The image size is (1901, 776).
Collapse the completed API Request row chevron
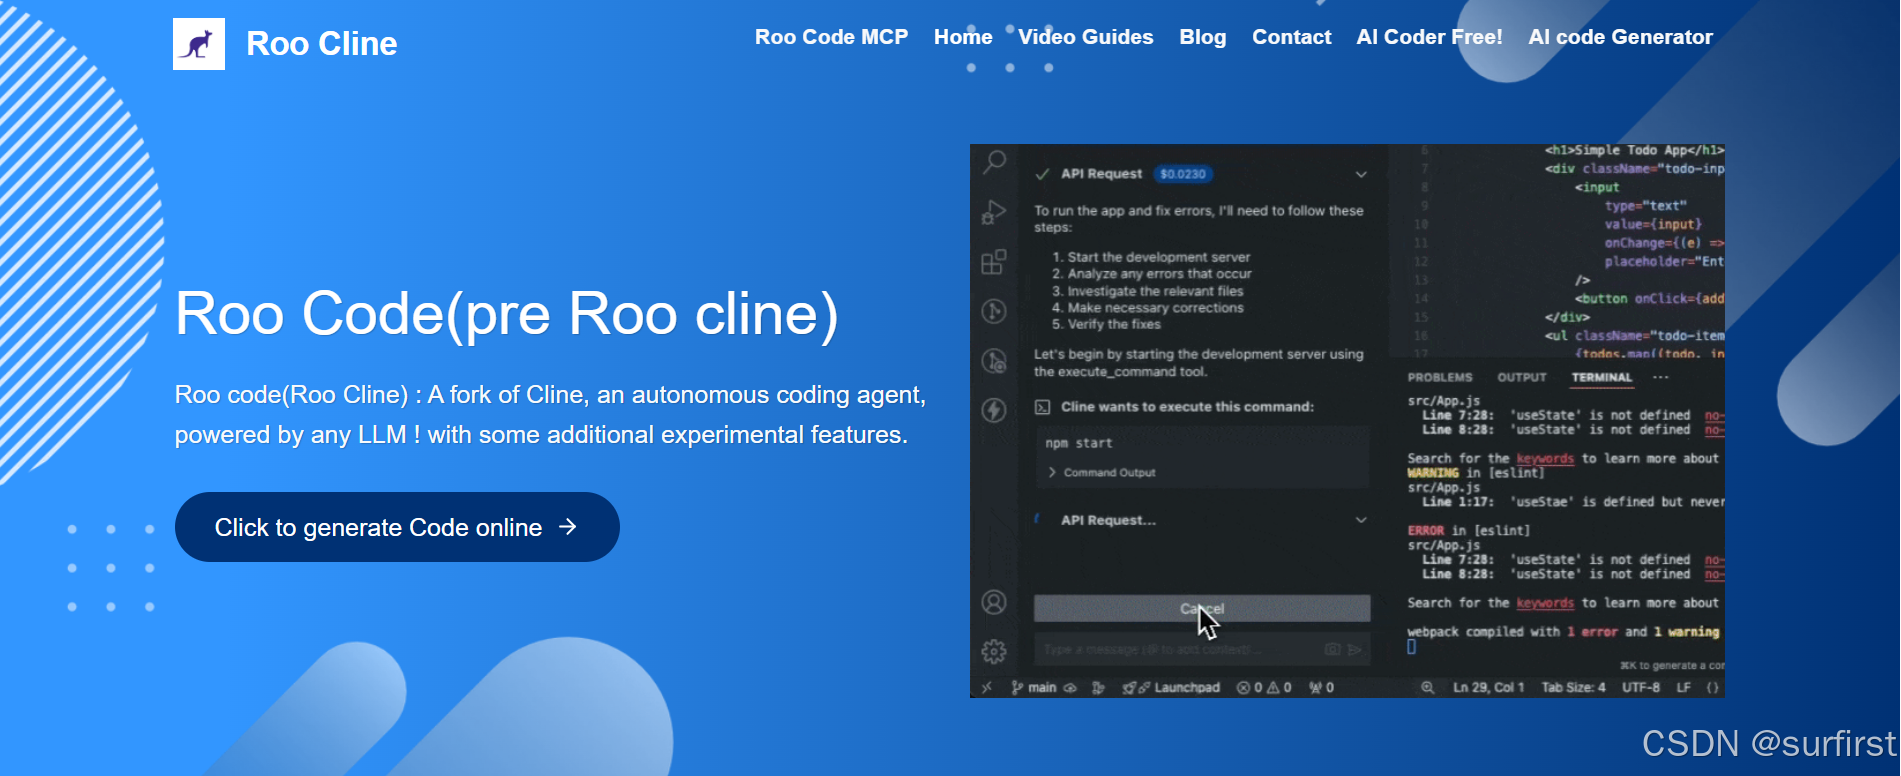(1361, 175)
